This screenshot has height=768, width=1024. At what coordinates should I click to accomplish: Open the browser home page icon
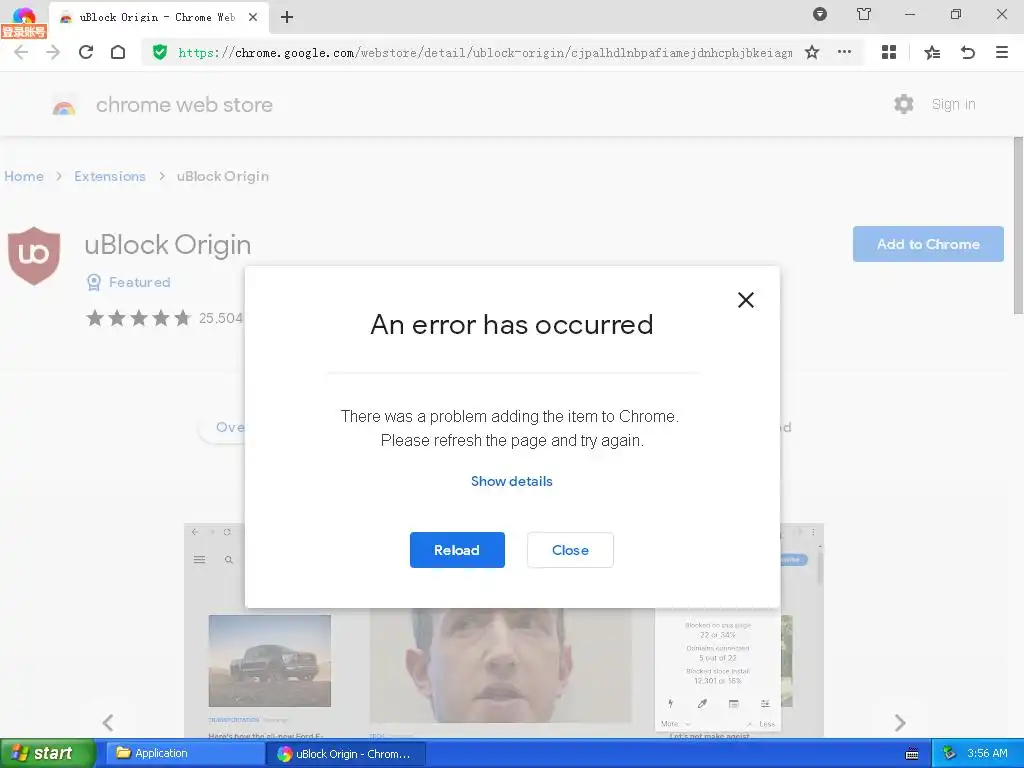coord(118,52)
